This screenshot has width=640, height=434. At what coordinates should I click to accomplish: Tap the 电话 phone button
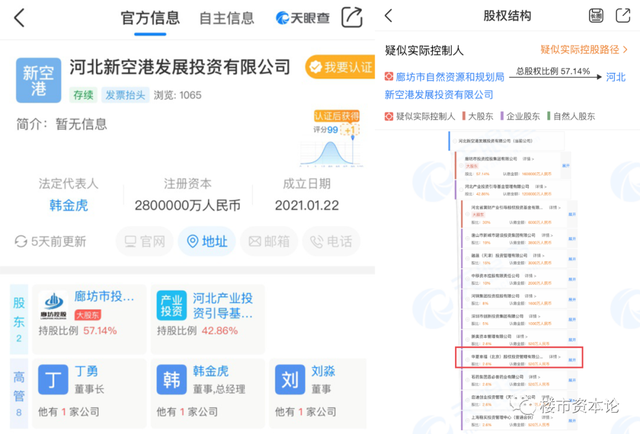331,241
